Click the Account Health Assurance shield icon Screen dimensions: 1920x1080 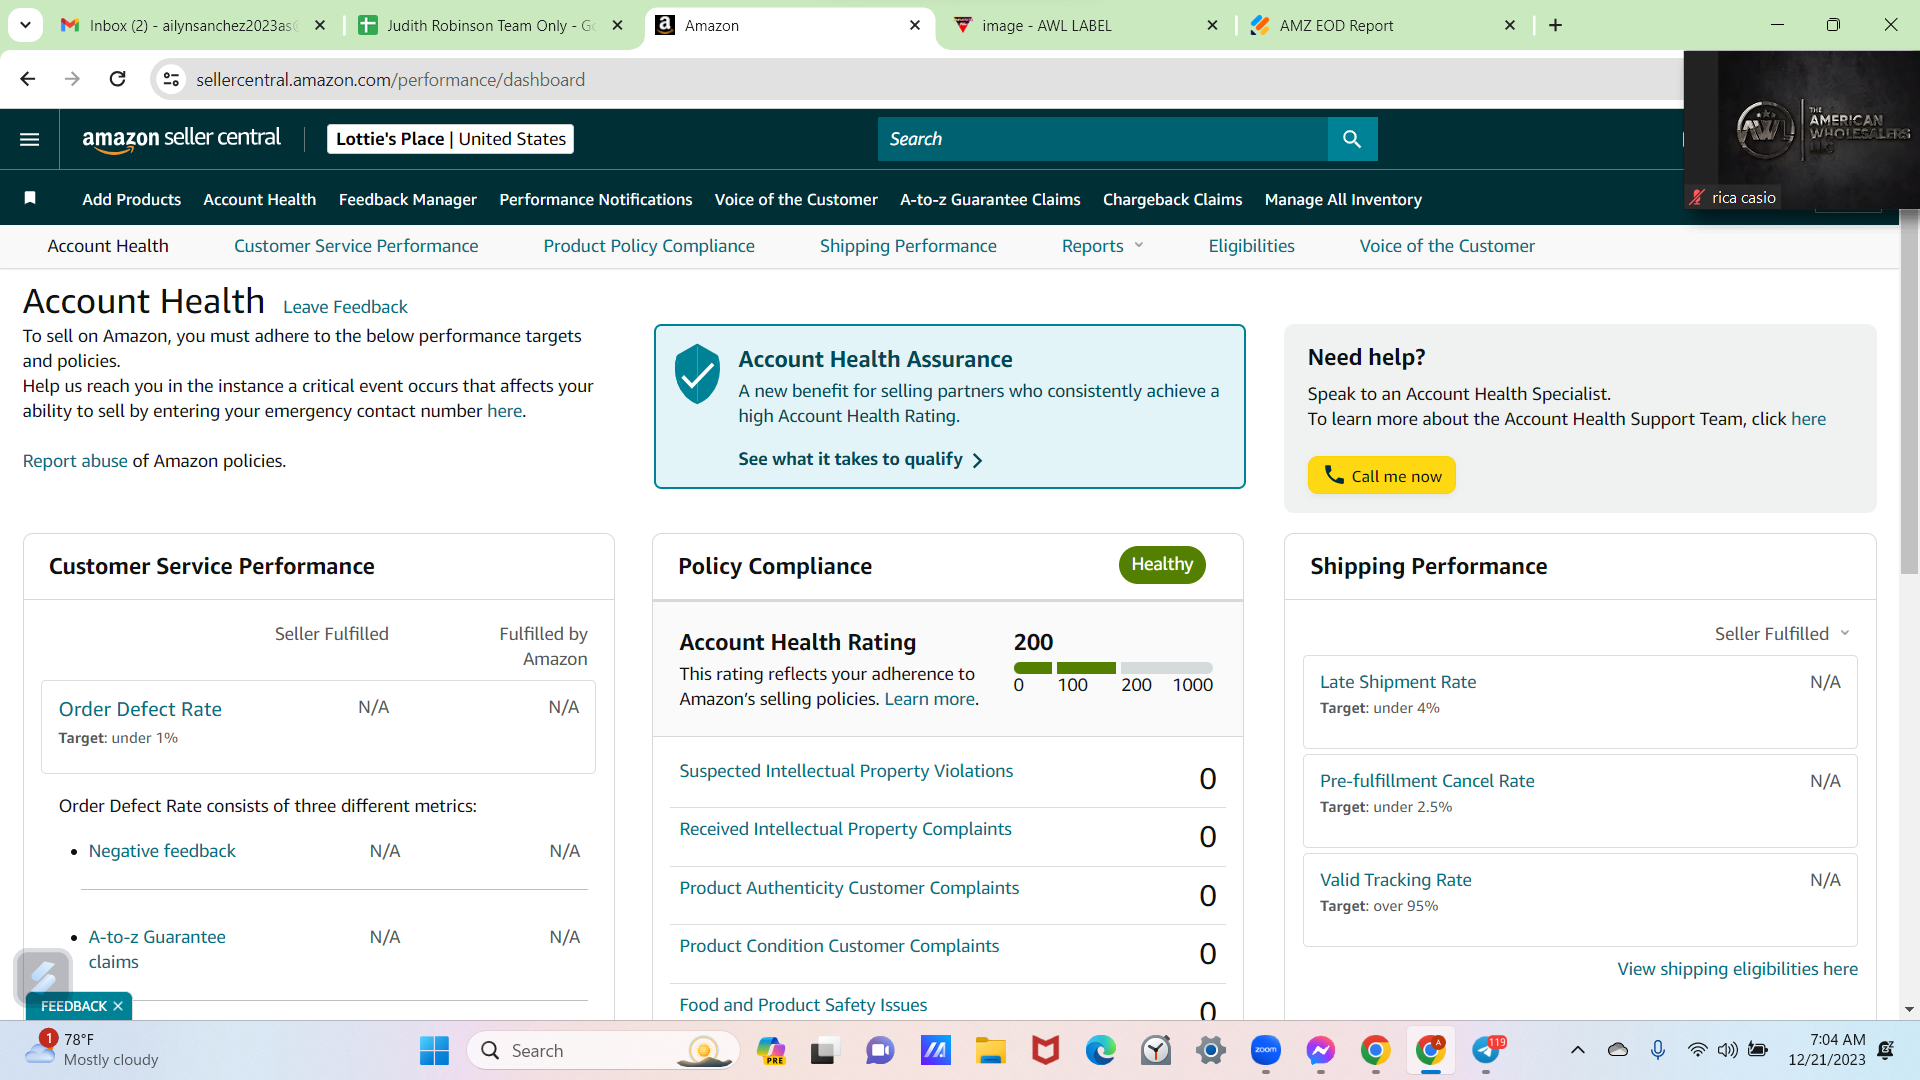point(697,373)
